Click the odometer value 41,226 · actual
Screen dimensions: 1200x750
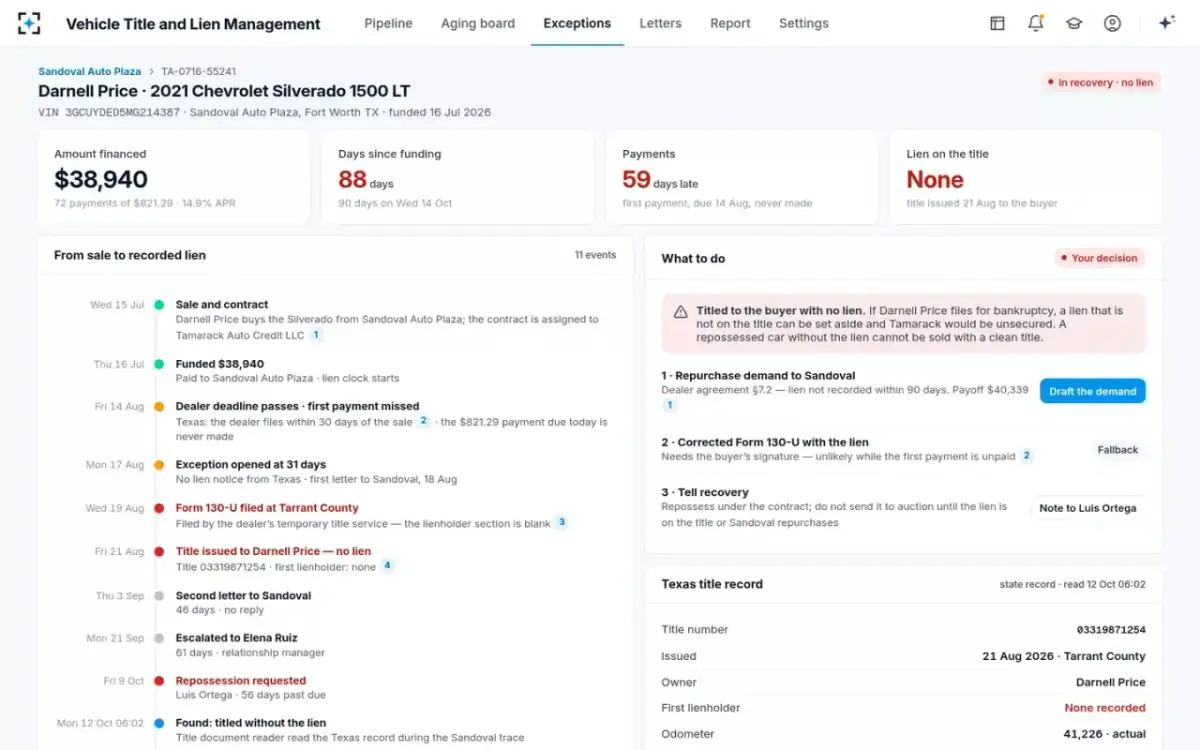coord(1104,734)
